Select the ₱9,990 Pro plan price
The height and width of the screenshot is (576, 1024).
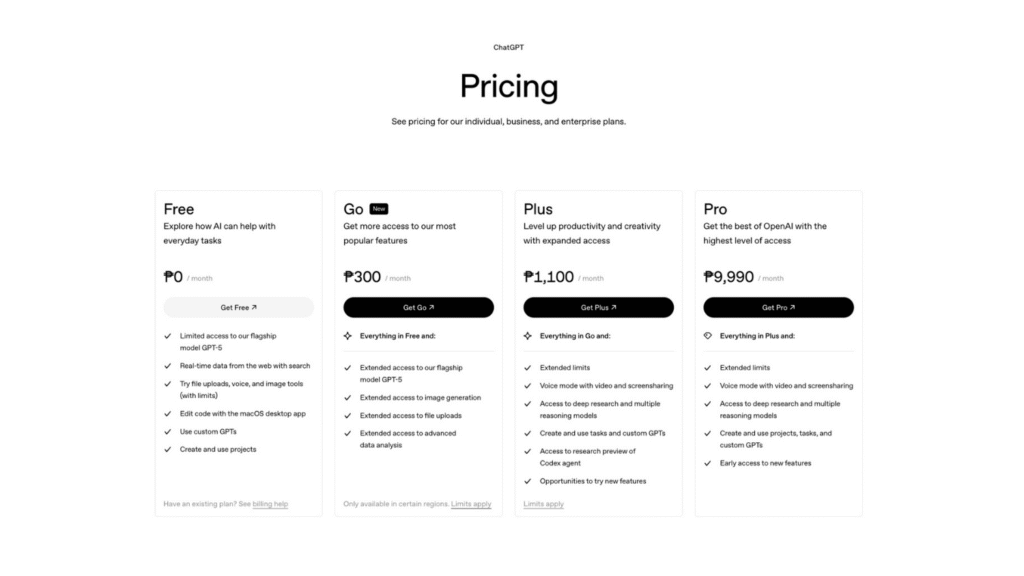[x=729, y=277]
